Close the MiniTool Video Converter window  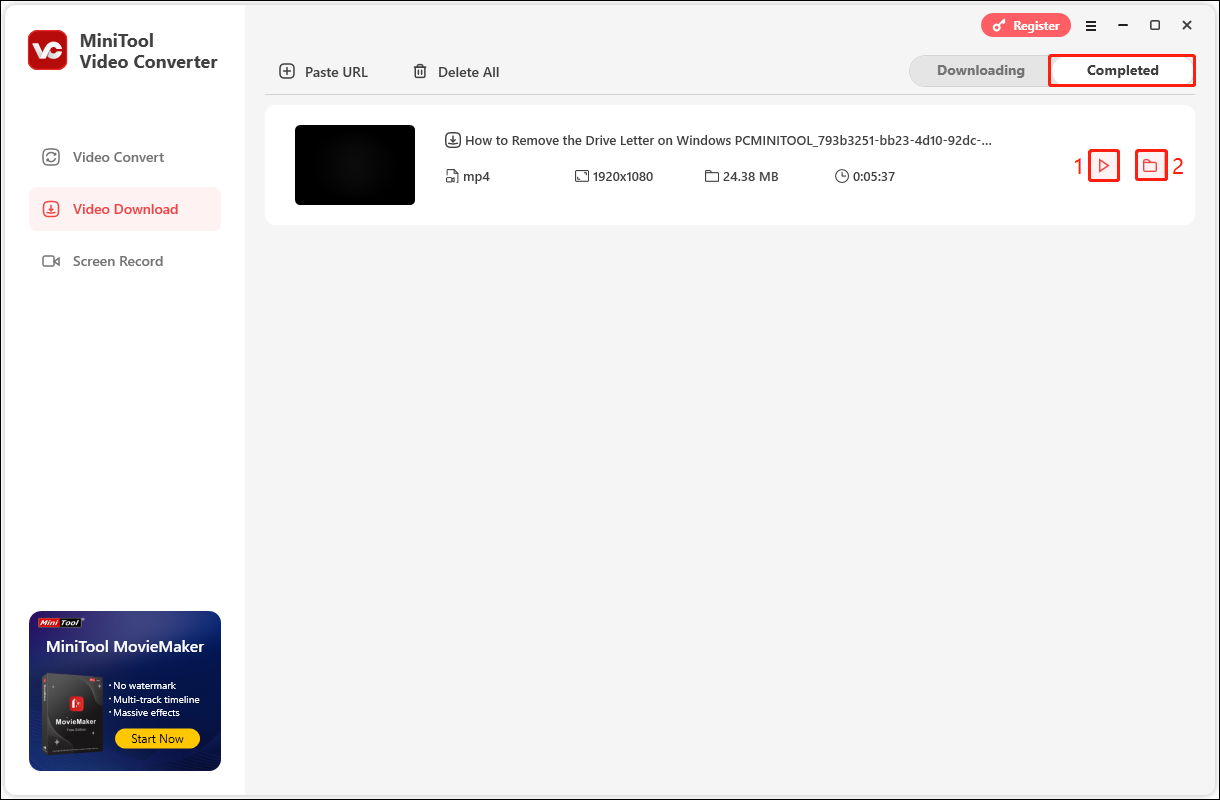tap(1187, 25)
